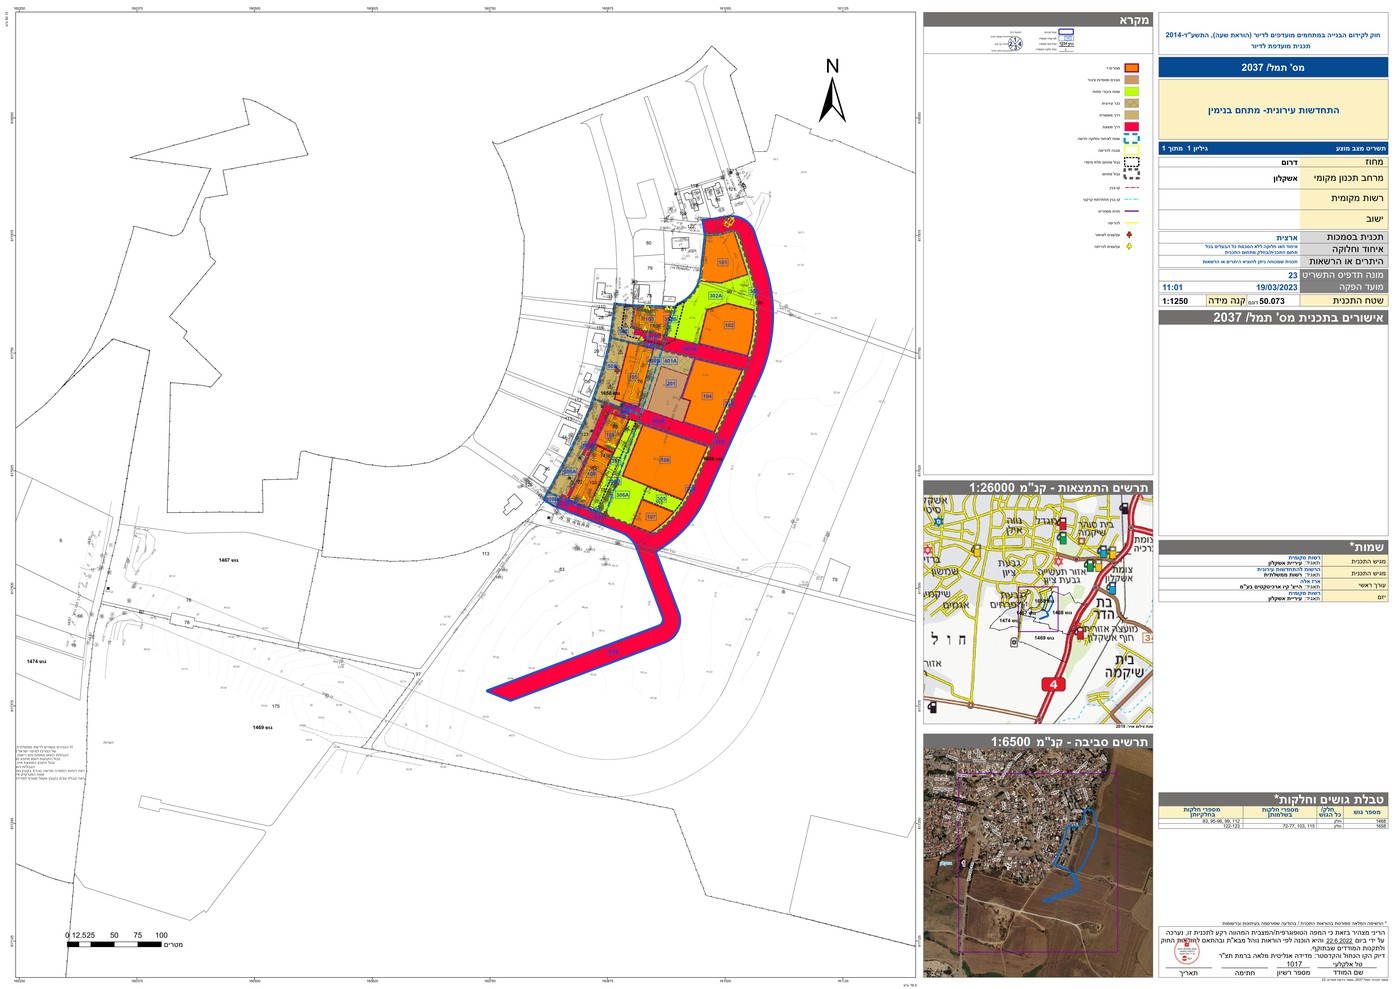This screenshot has height=989, width=1400.
Task: Click the plan area value 50.073
Action: 1272,301
